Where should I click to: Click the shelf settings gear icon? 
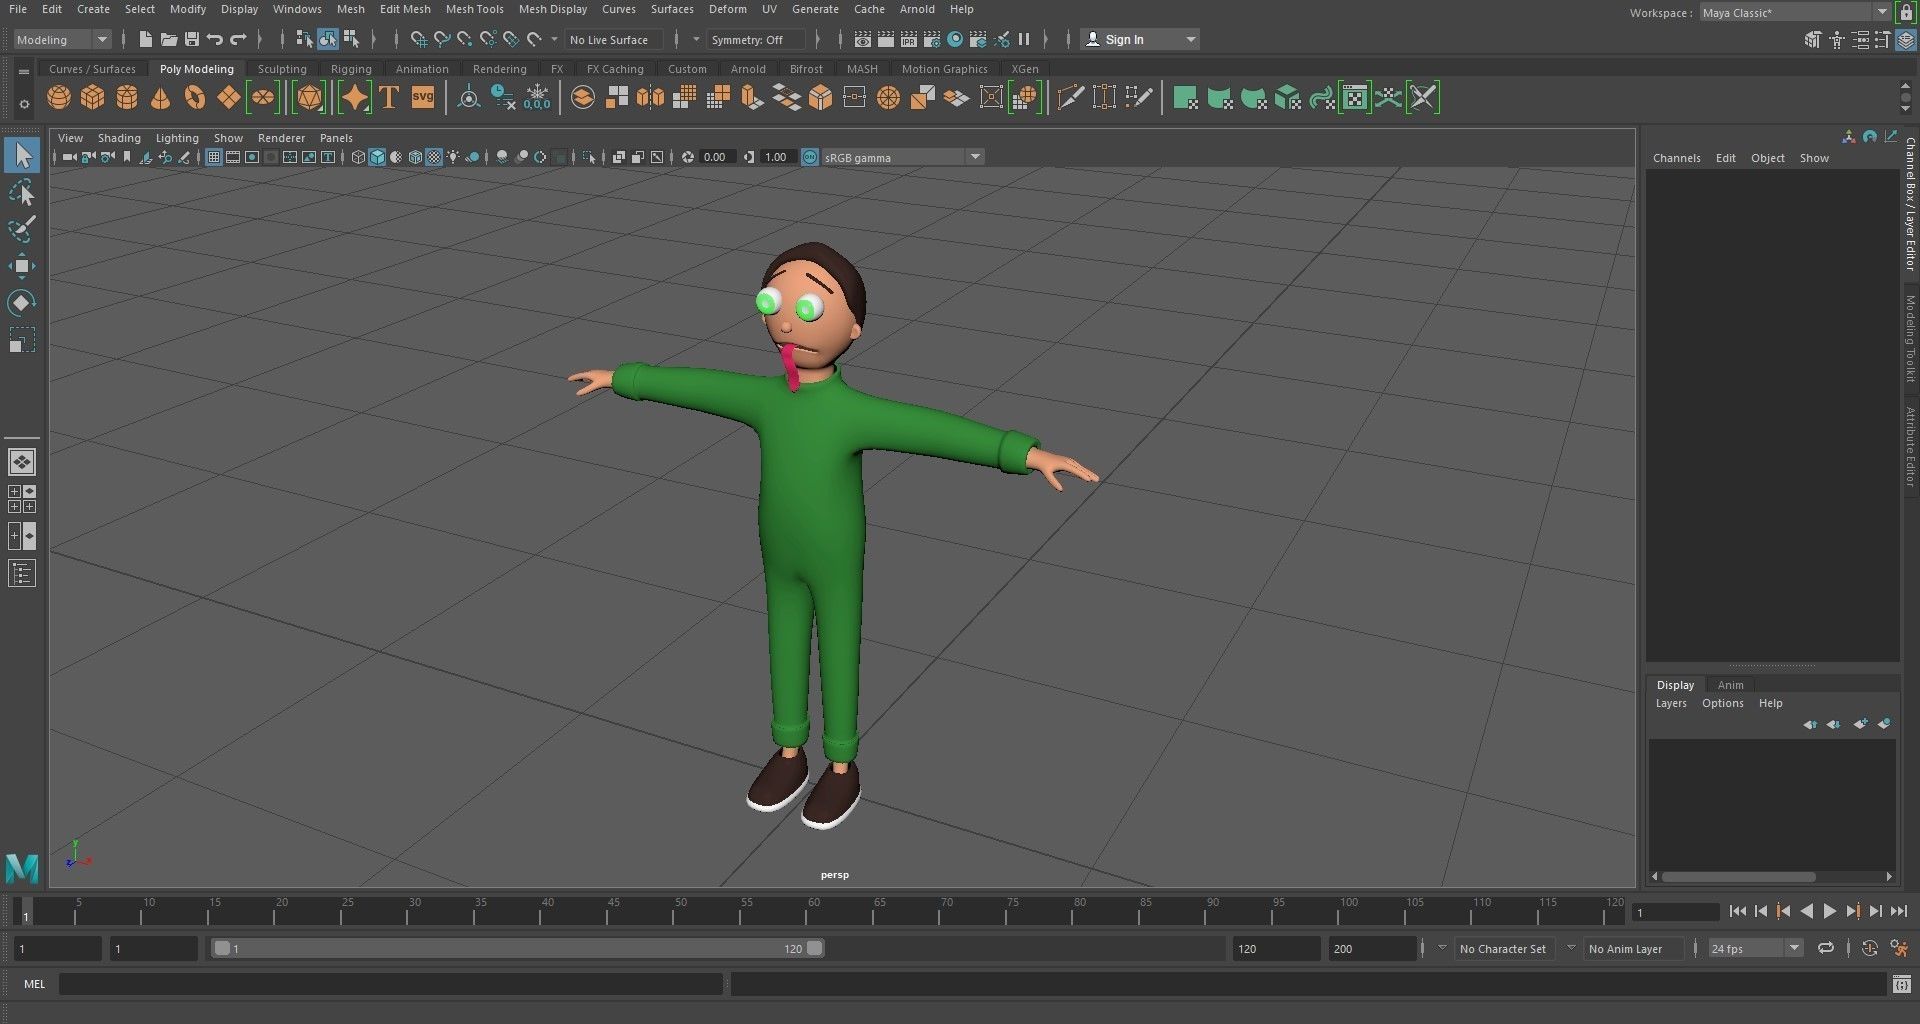[24, 103]
